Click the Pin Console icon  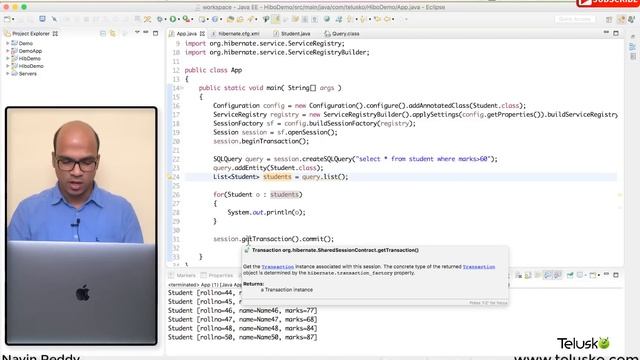coord(570,276)
